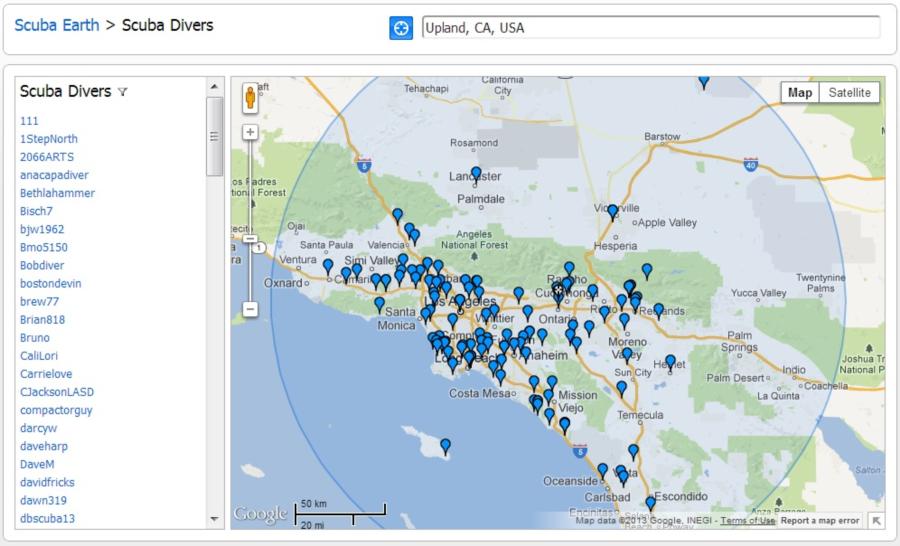Open diver profile Brian818

[x=42, y=320]
